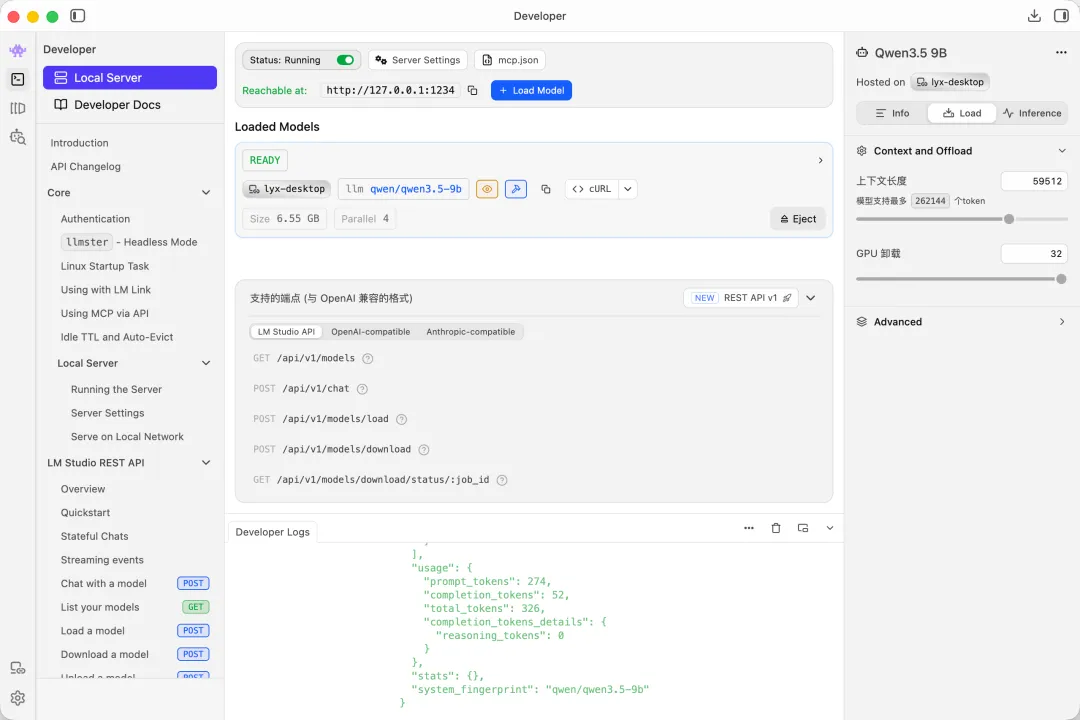Adjust the context length slider handle
Image resolution: width=1080 pixels, height=720 pixels.
pos(1008,219)
